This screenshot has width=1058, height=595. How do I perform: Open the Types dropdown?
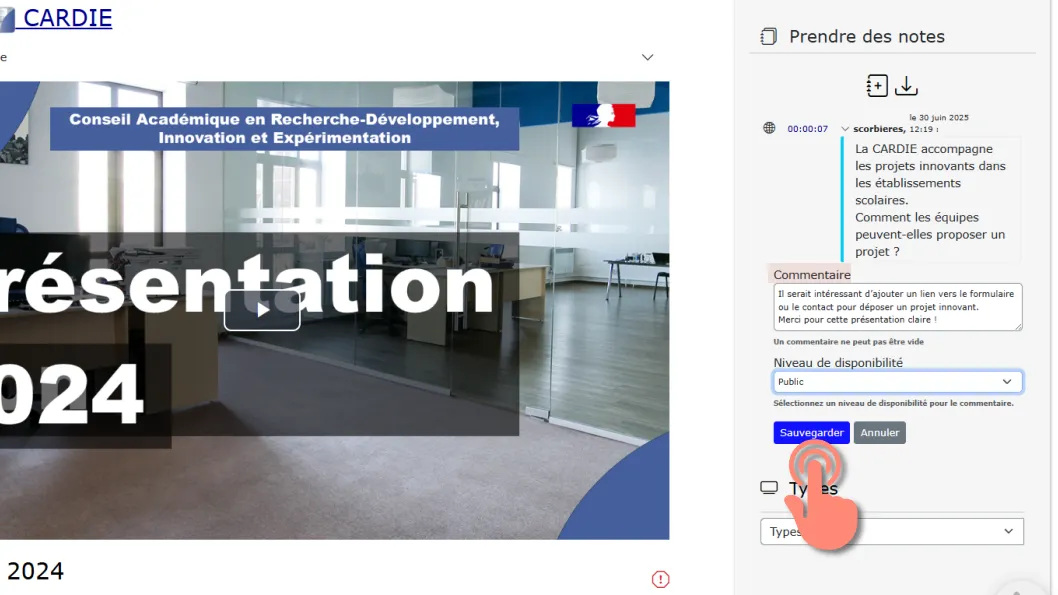click(891, 532)
